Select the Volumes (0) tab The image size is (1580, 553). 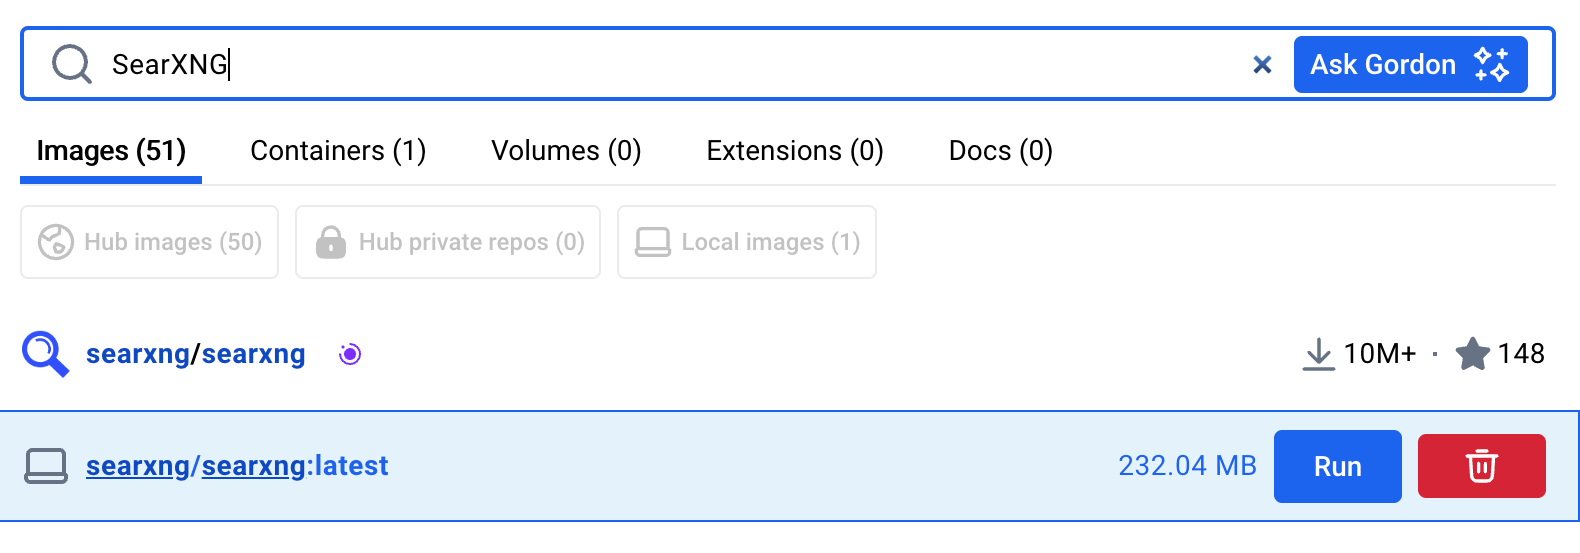click(566, 151)
